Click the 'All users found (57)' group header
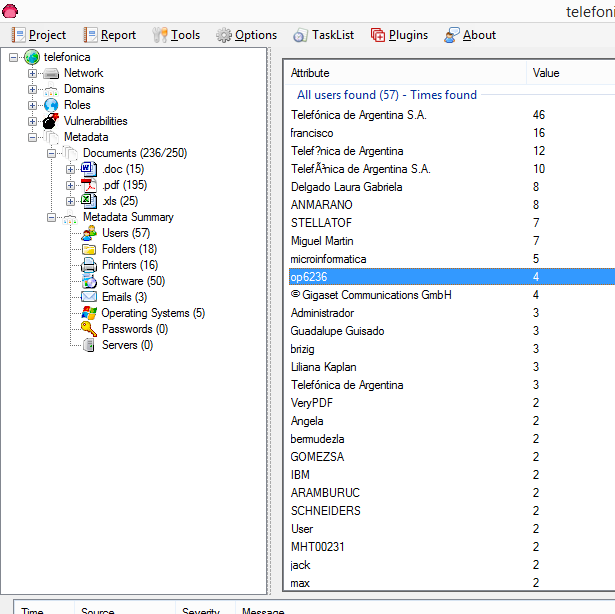This screenshot has height=614, width=615. 387,95
